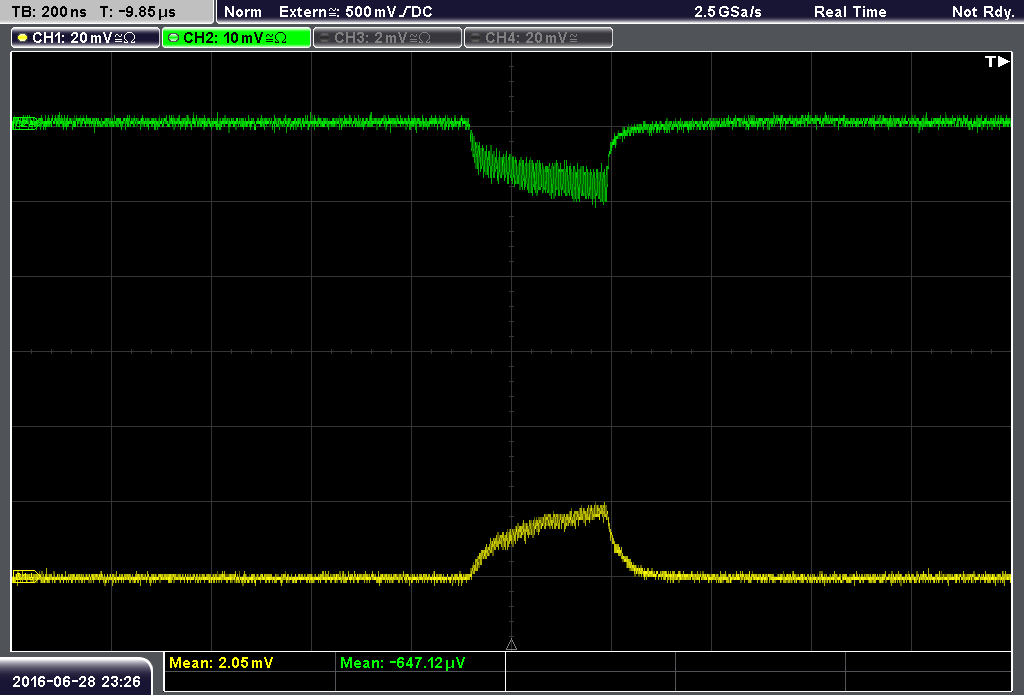The width and height of the screenshot is (1024, 695).
Task: Click the TB: 200 ns timebase readout
Action: 49,12
